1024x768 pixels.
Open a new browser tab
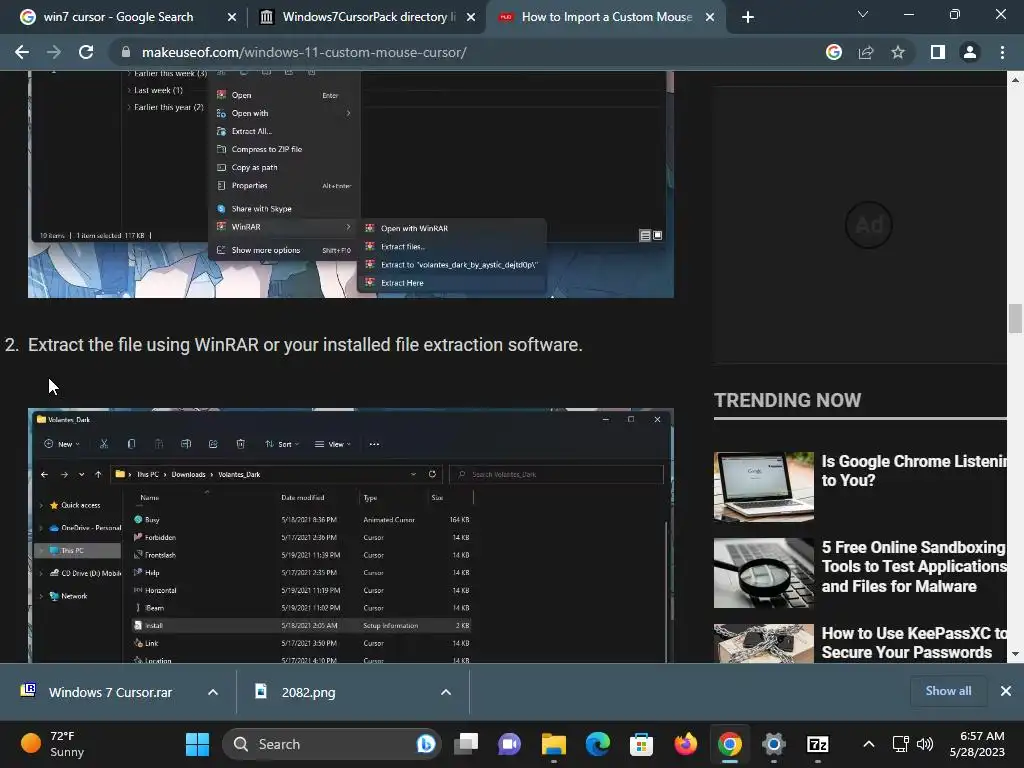(x=748, y=17)
